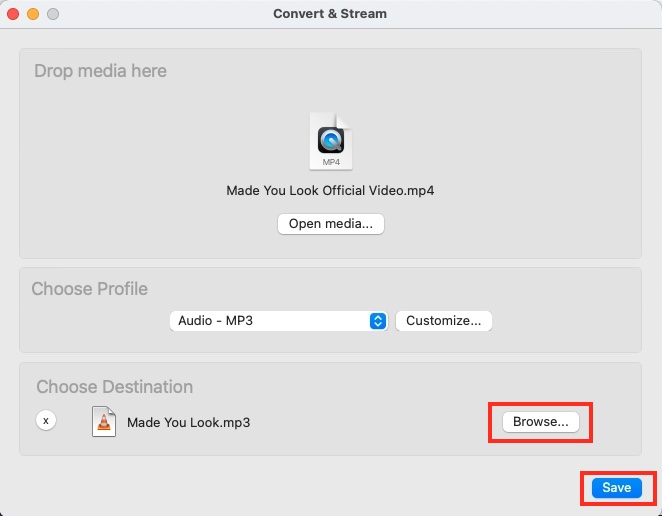Select the Made You Look Official Video.mp4 filename

(330, 190)
